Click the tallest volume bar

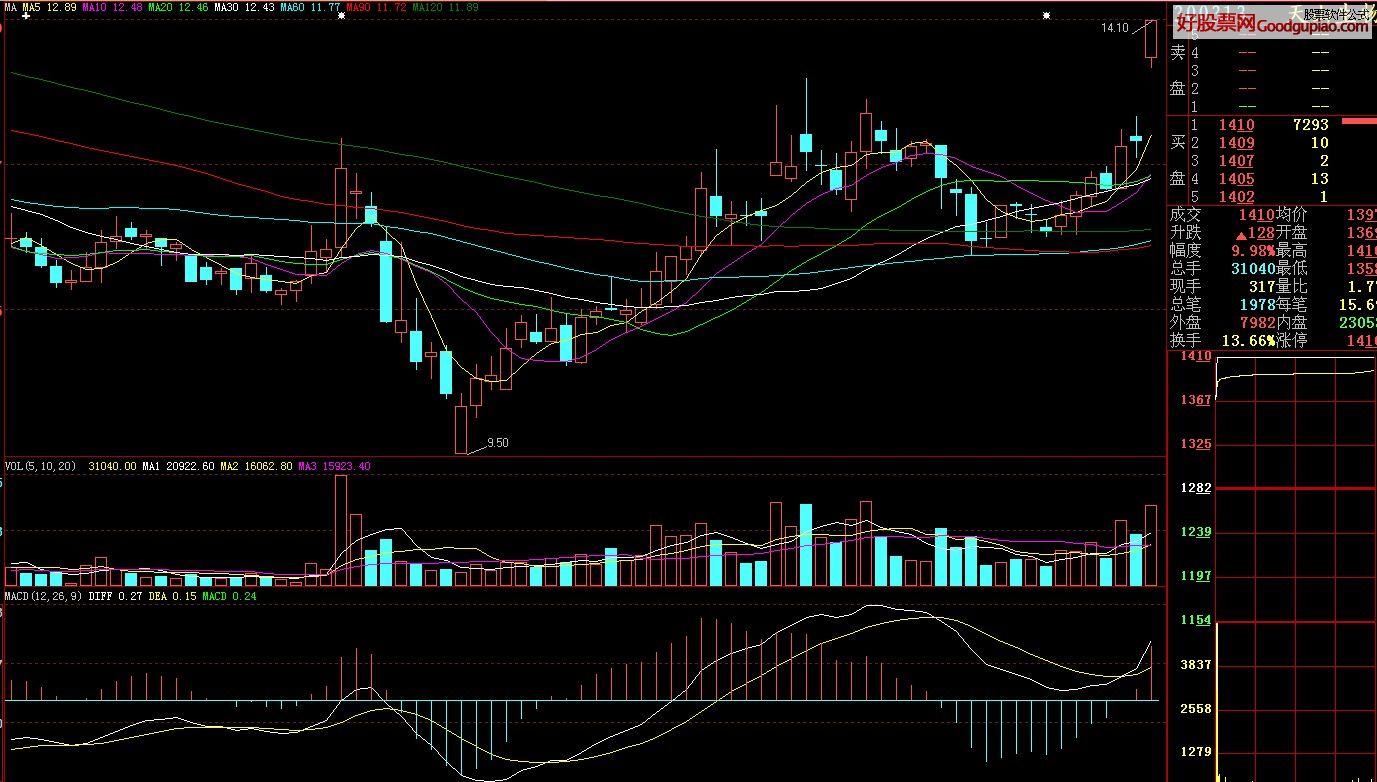tap(341, 530)
